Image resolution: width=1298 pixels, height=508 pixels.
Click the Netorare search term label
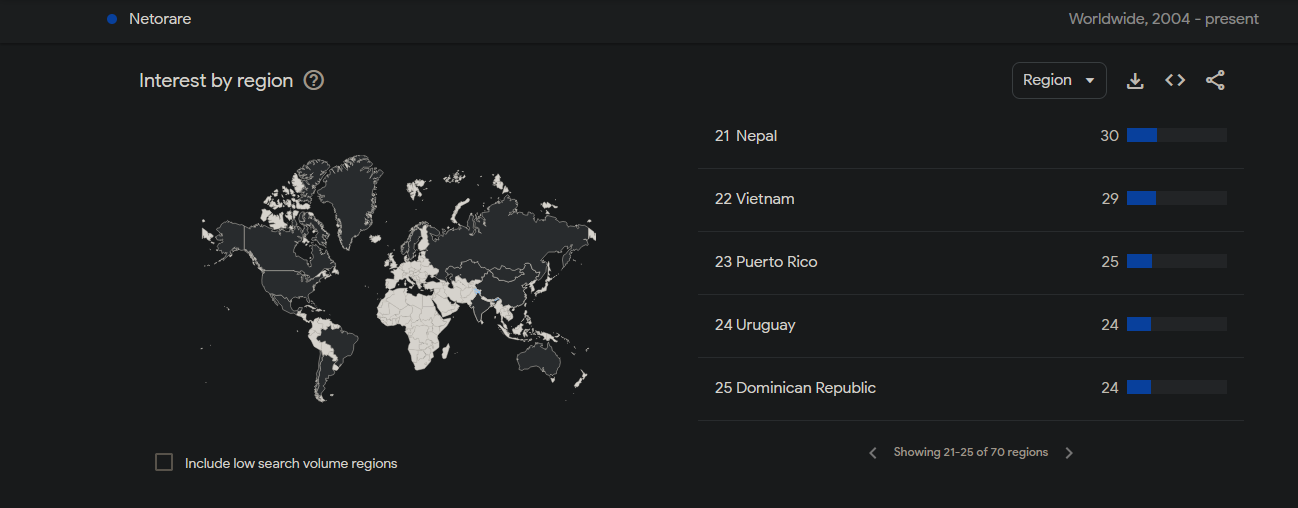tap(160, 19)
